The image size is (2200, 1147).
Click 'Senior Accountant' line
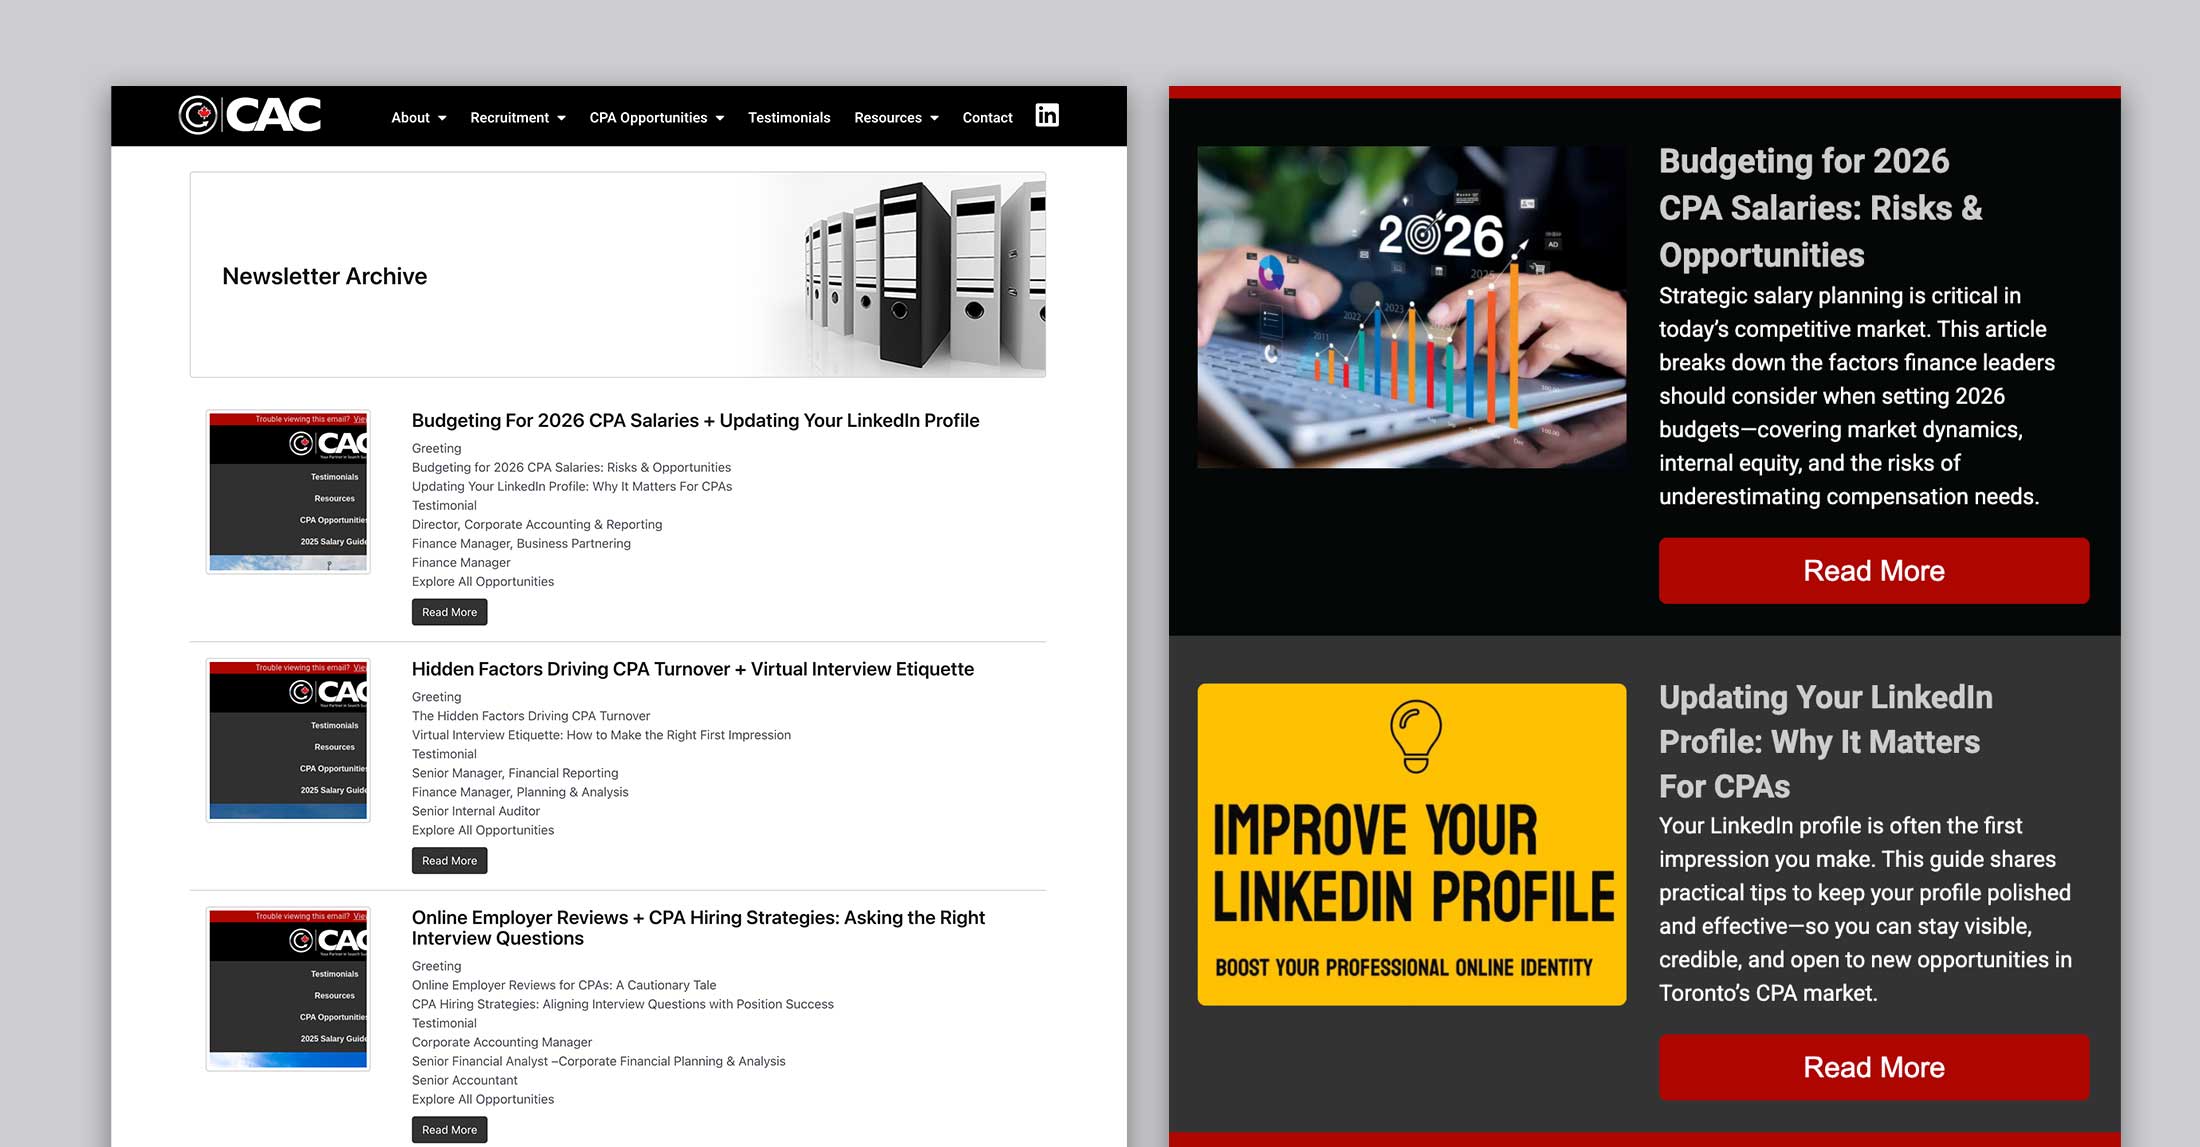pyautogui.click(x=465, y=1080)
